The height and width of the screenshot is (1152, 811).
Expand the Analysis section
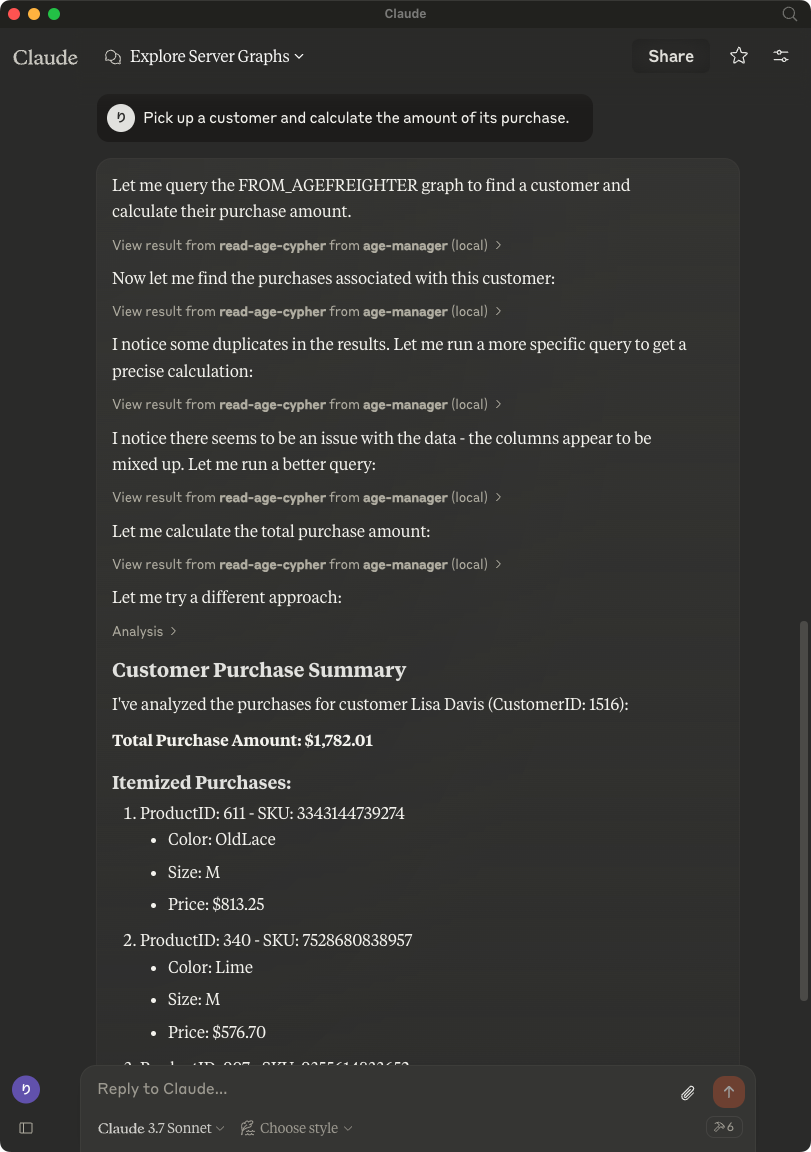(x=145, y=631)
